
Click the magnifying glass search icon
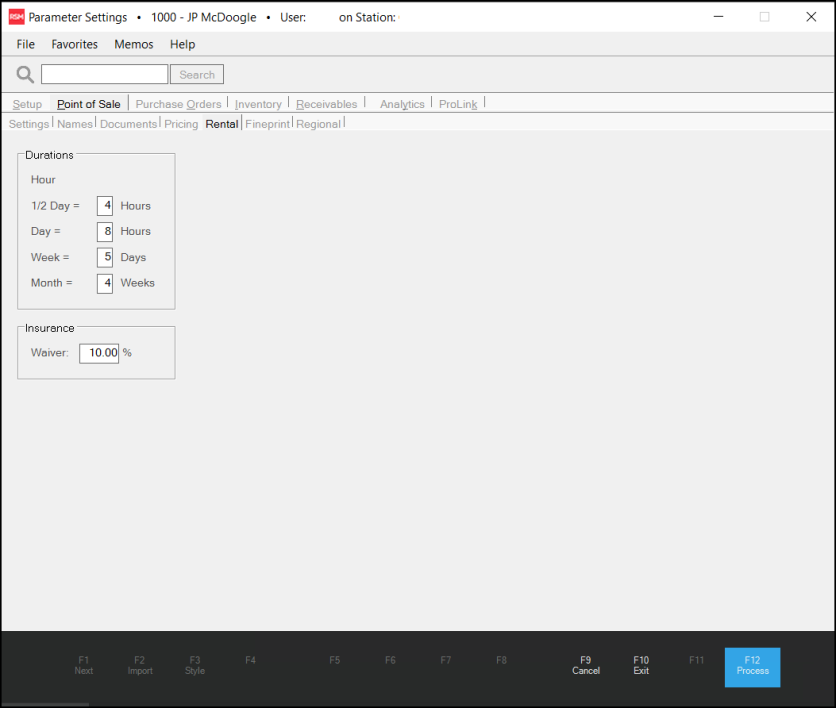(25, 75)
